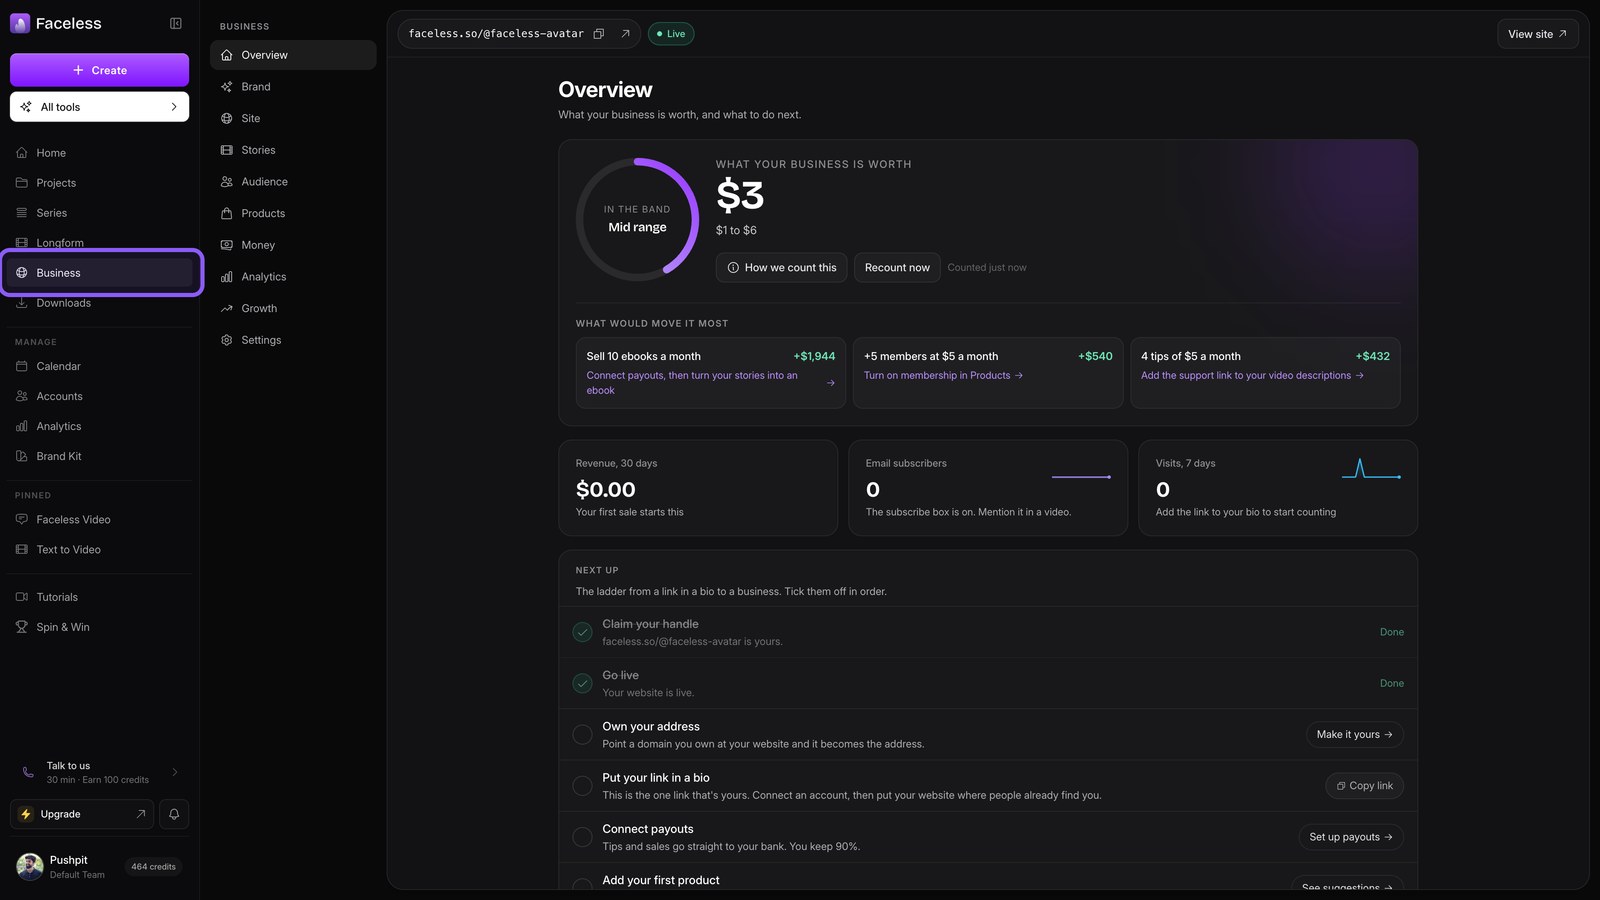Click the notification bell icon
Screen dimensions: 1600x900
point(174,814)
